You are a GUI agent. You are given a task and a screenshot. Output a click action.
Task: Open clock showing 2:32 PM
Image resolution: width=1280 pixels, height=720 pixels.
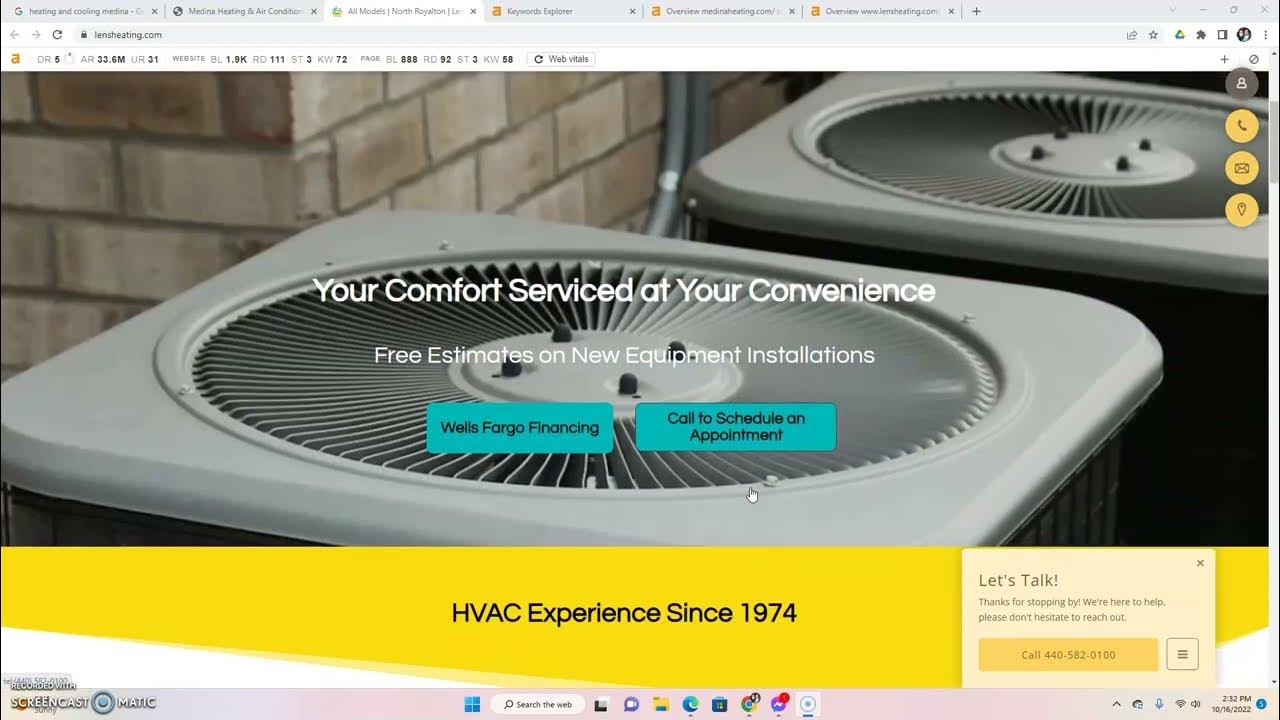tap(1230, 704)
